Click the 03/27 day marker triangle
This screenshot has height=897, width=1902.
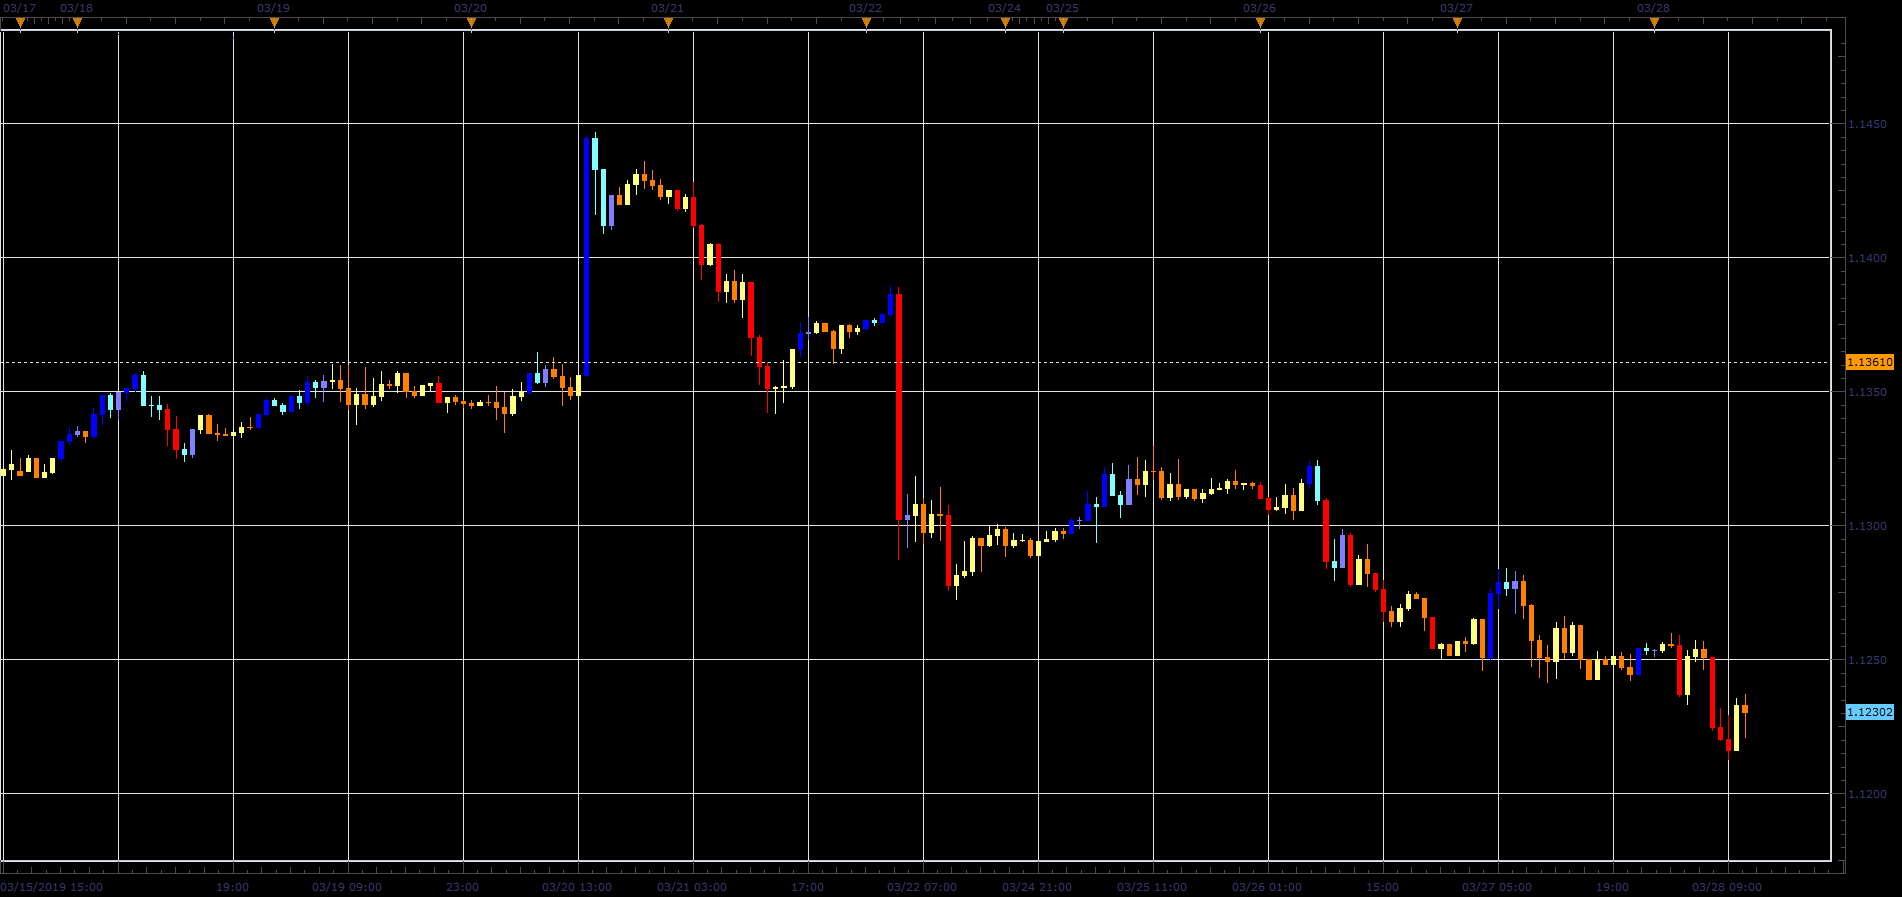click(1457, 23)
